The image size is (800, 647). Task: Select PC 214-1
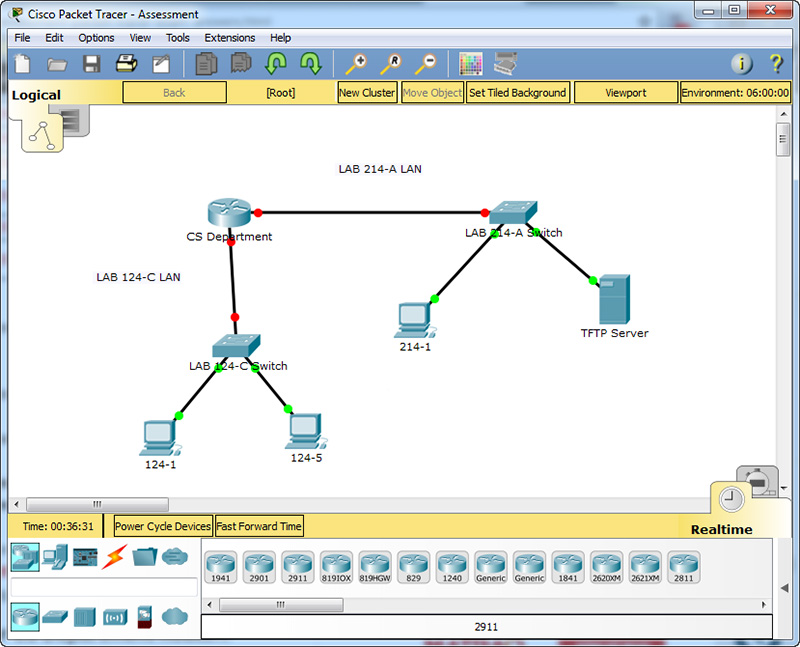414,320
